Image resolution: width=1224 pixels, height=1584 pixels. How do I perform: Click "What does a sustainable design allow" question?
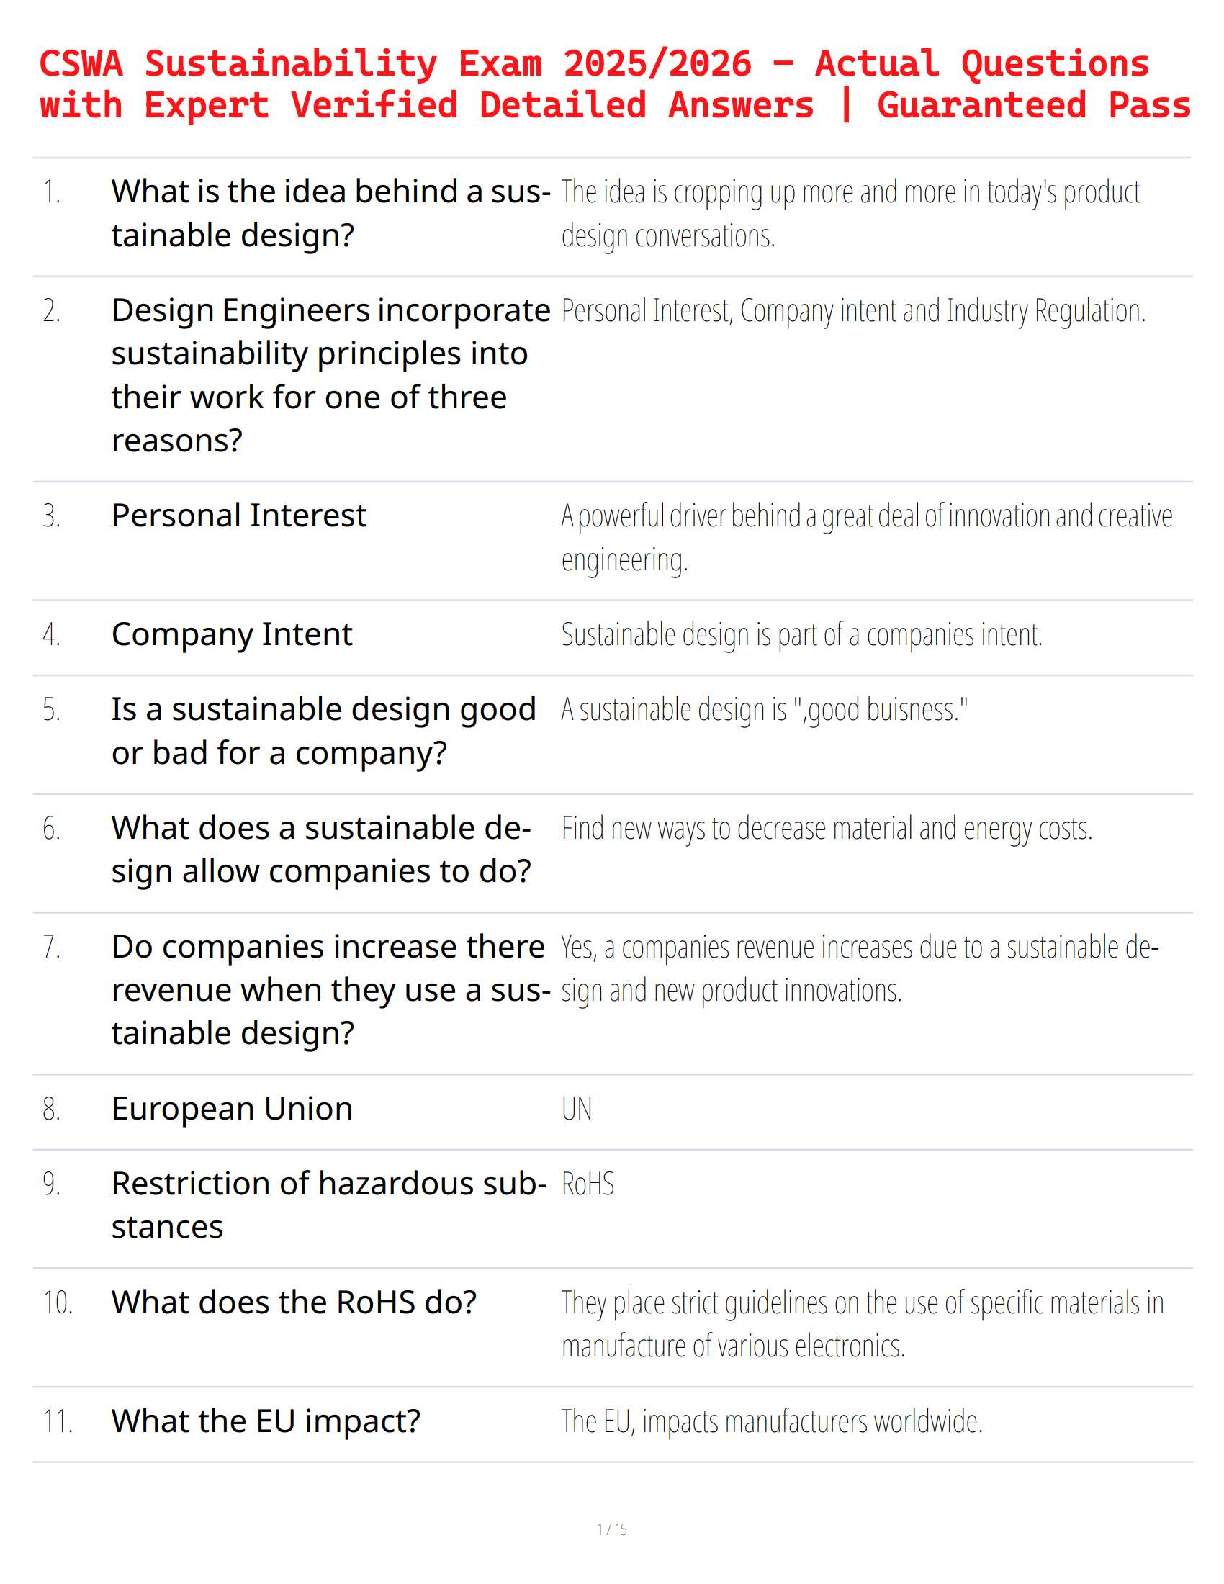click(x=321, y=849)
